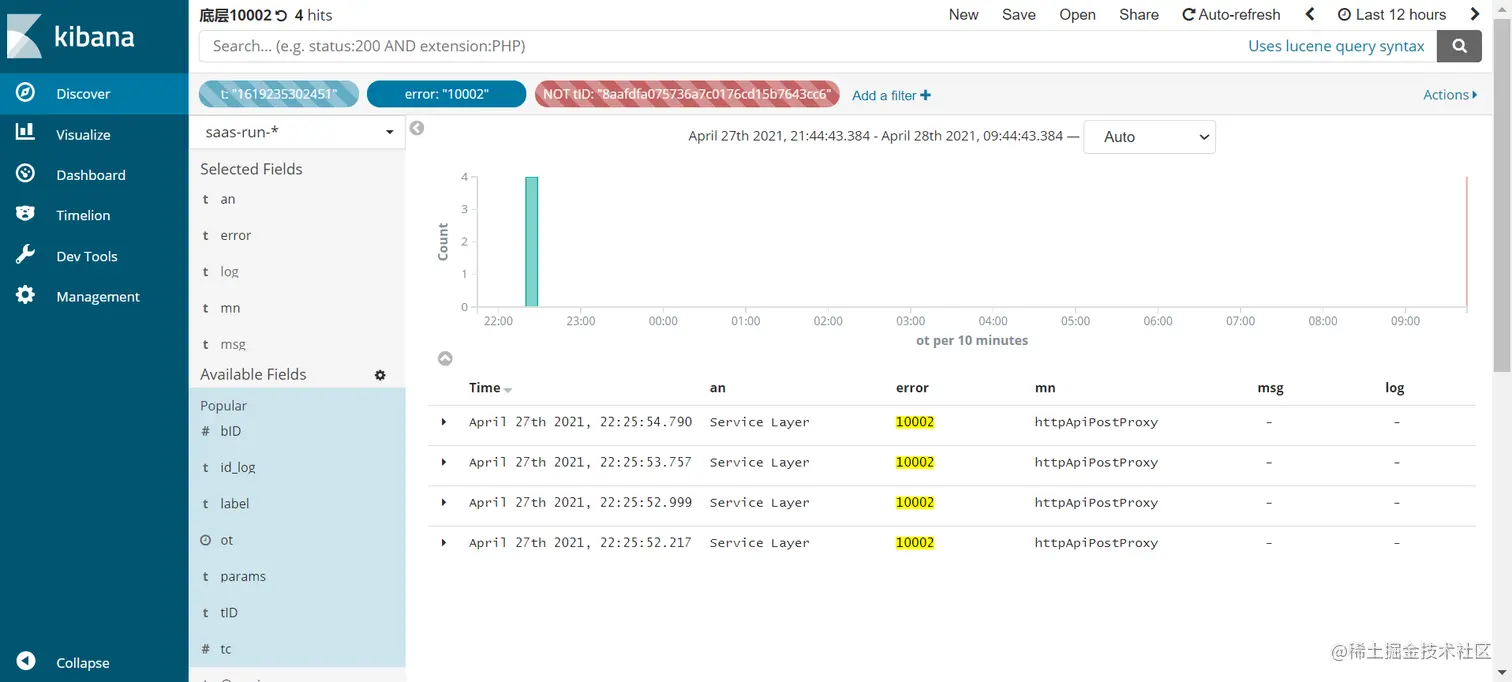
Task: Expand the 22:25:52.217 log row
Action: pyautogui.click(x=444, y=542)
